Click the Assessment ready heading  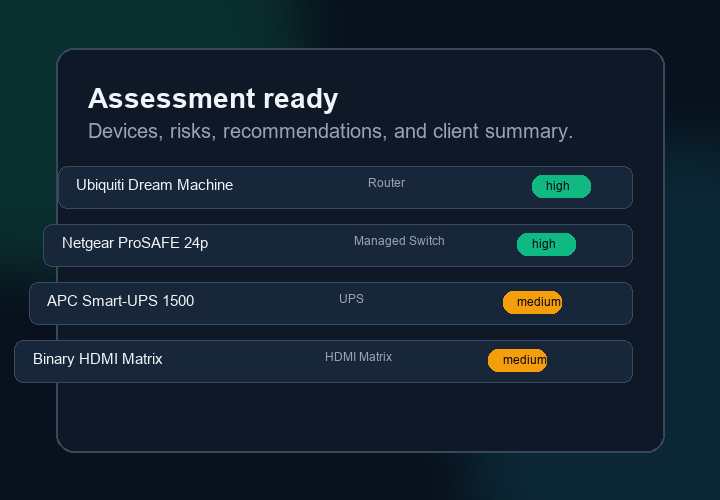[x=213, y=98]
